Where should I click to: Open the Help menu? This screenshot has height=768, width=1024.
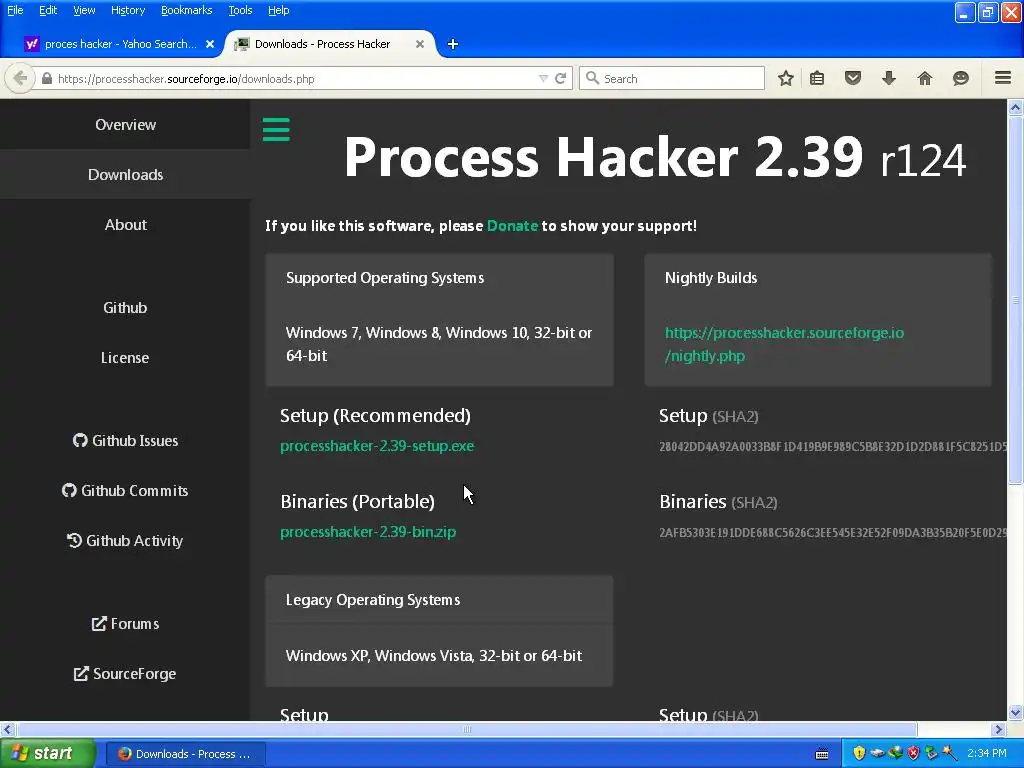278,10
